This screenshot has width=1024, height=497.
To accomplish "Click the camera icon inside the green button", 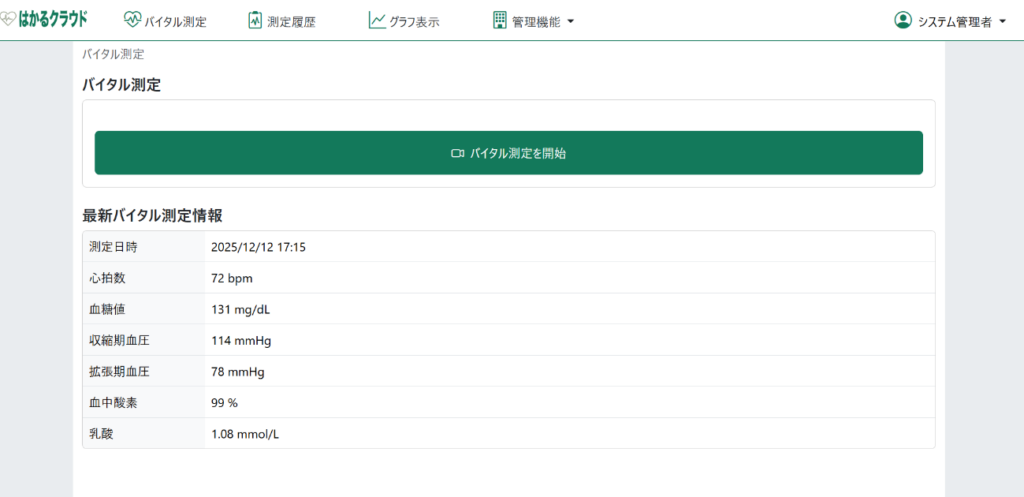I will click(x=457, y=153).
